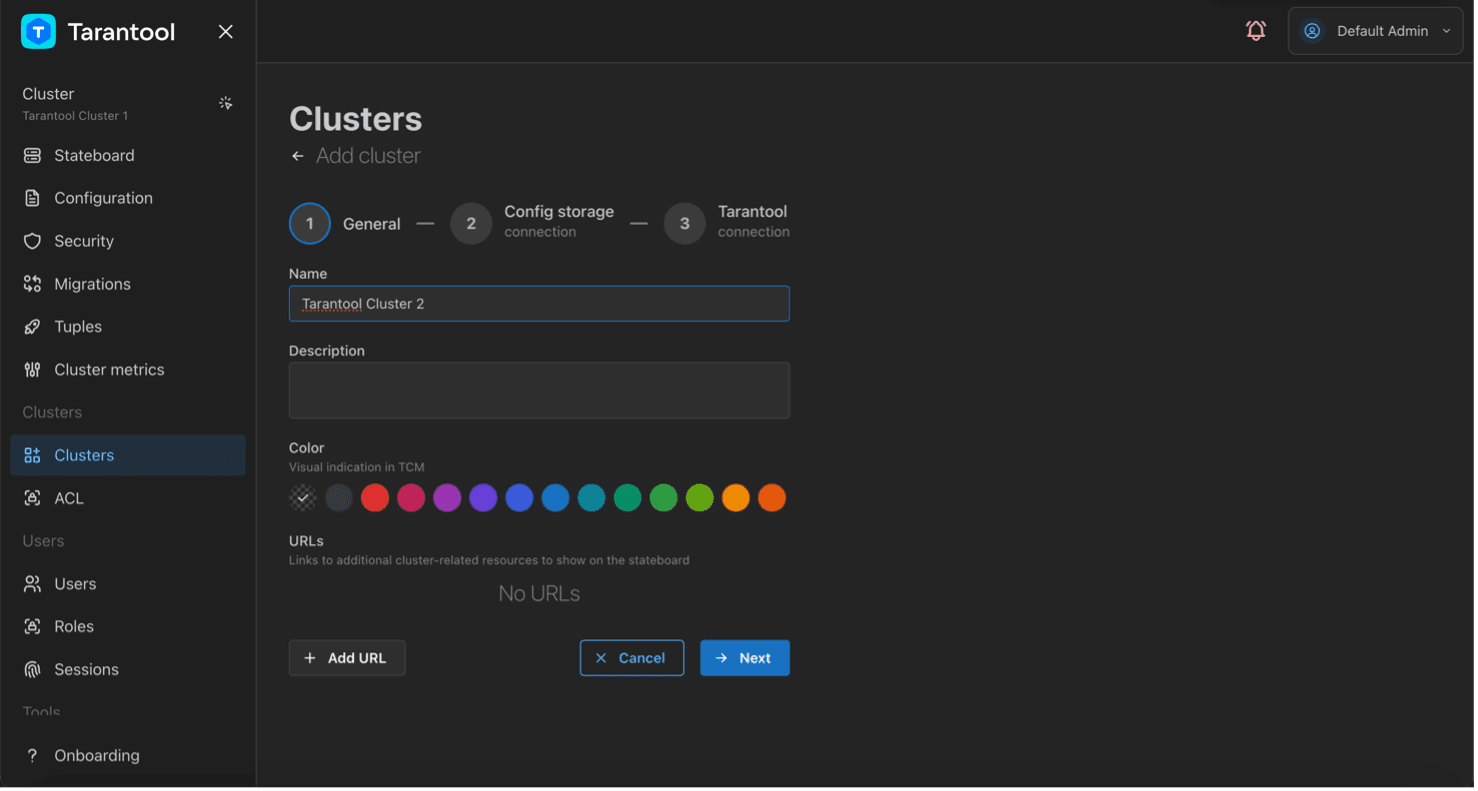Select the amber orange color swatch
1478x791 pixels.
735,498
